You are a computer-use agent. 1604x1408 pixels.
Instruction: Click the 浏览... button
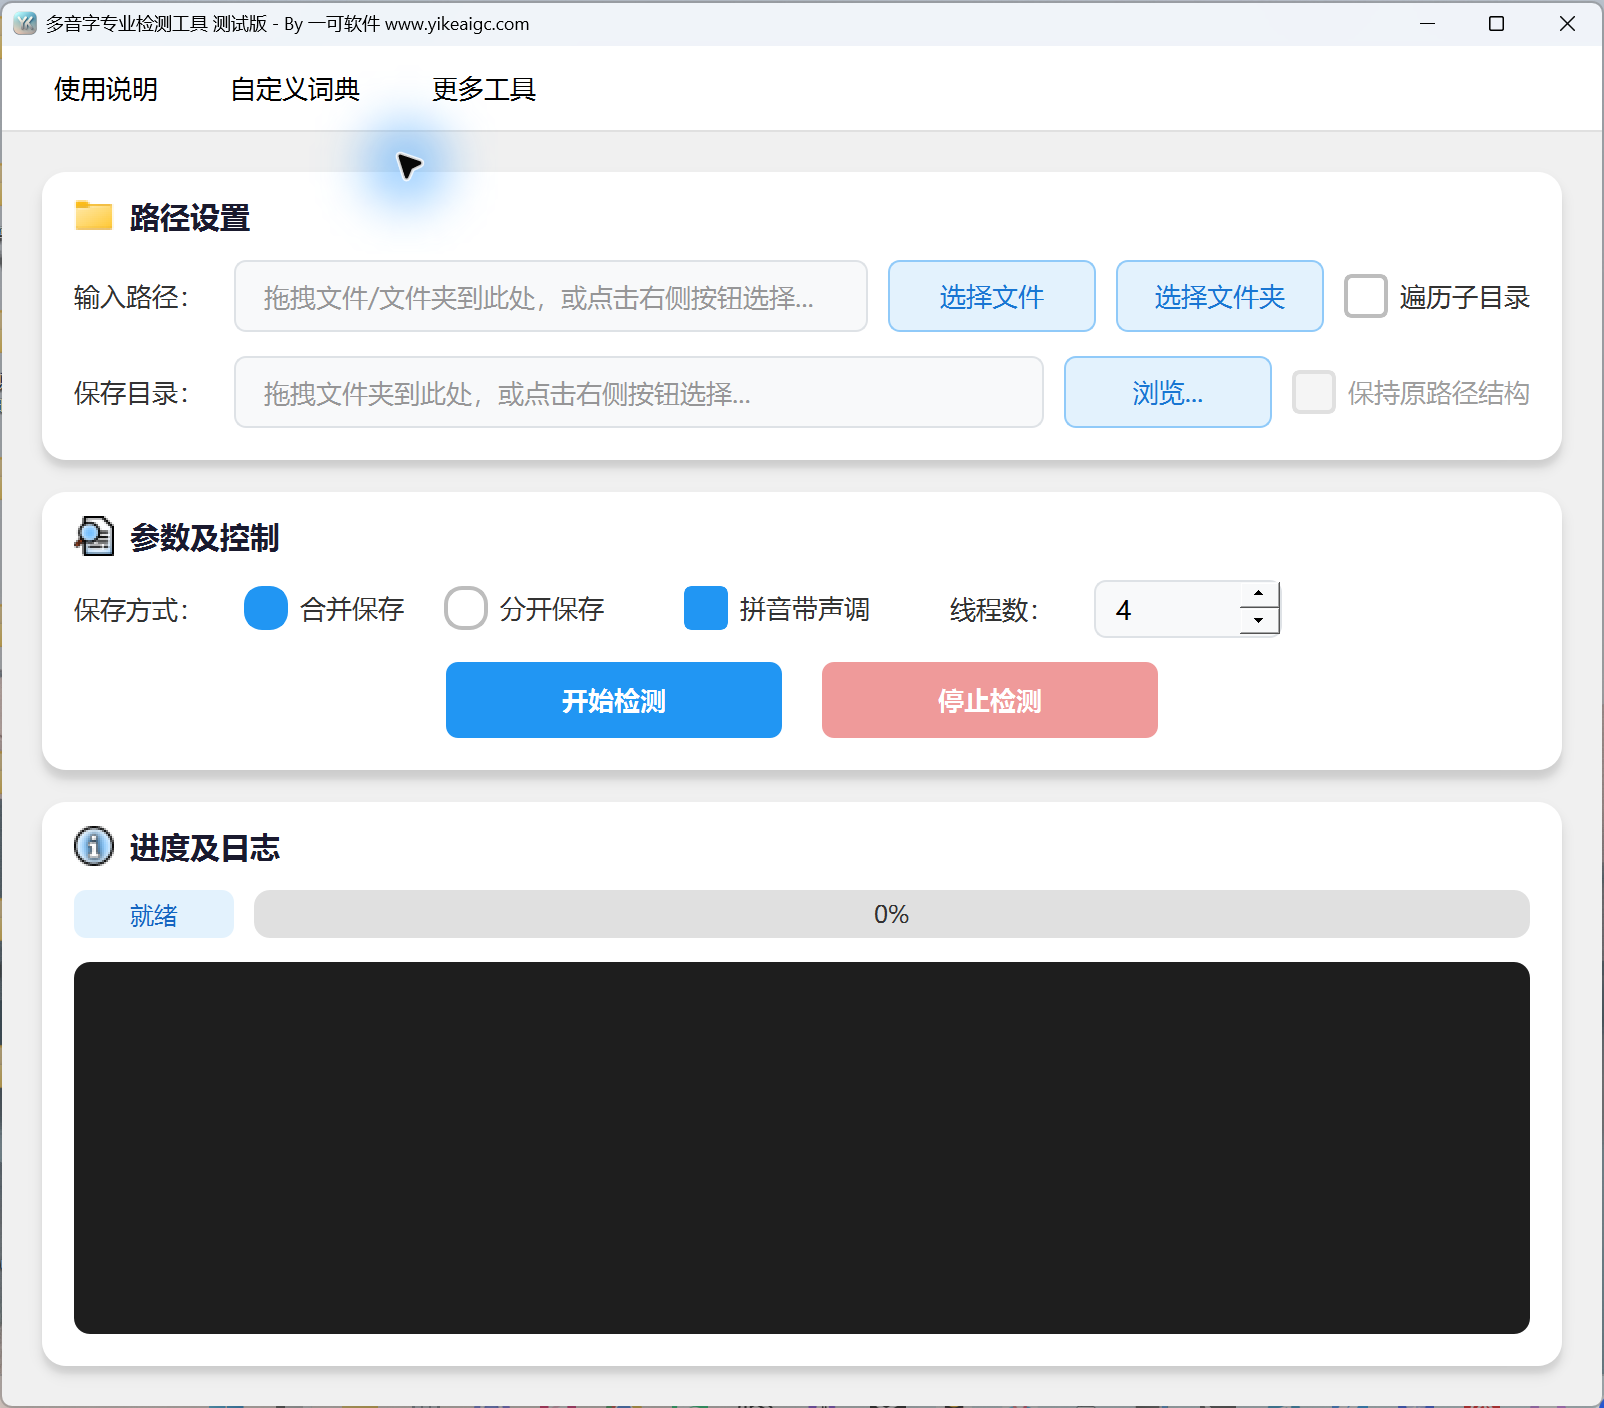(x=1168, y=392)
